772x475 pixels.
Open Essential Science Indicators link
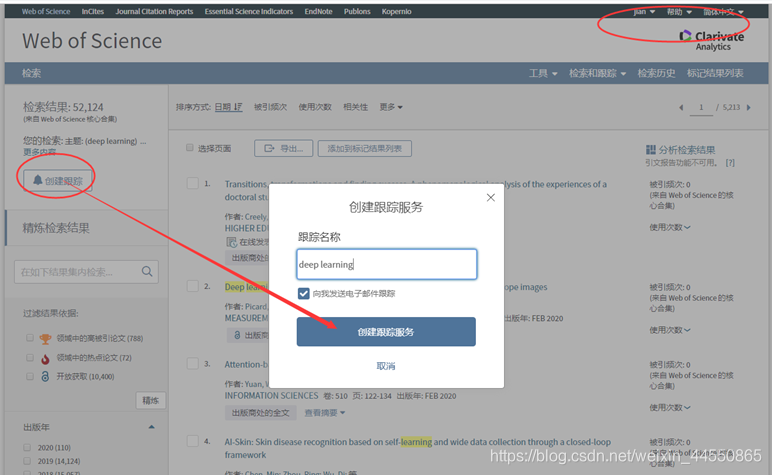[x=249, y=11]
